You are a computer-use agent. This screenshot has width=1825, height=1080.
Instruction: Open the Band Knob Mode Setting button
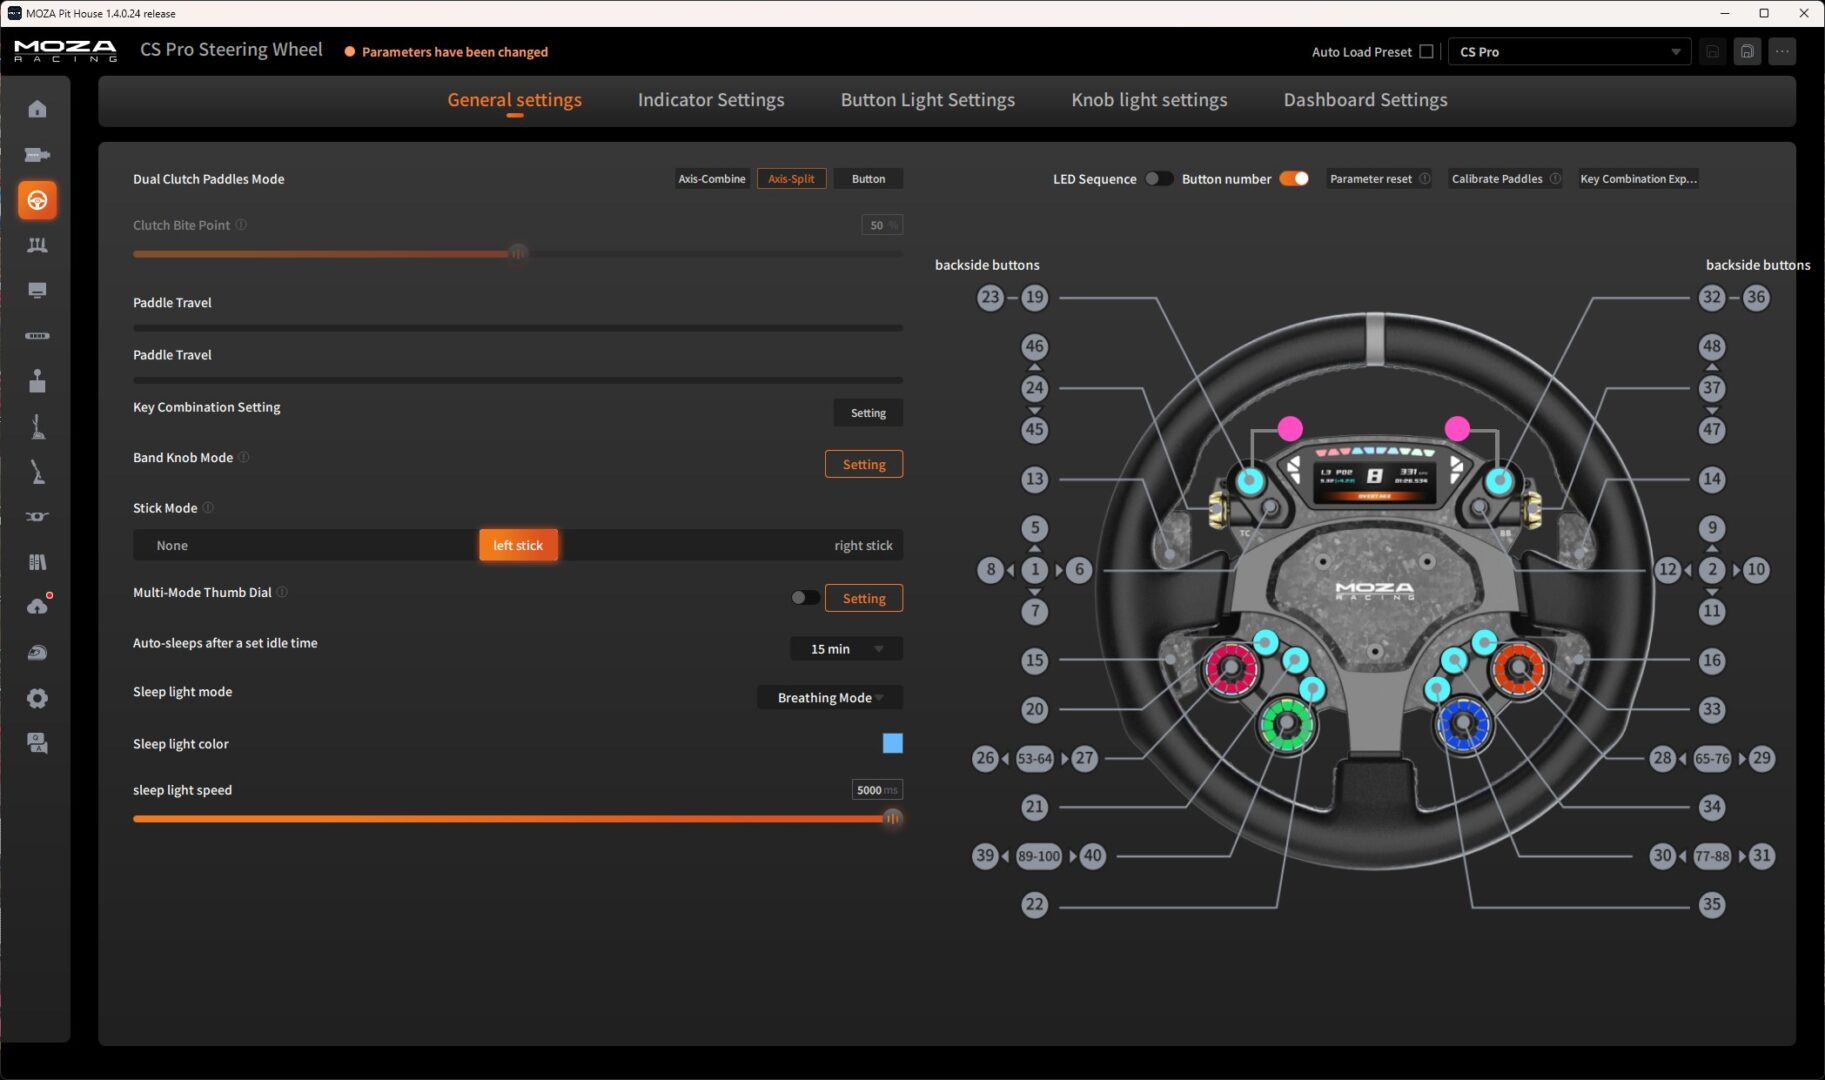click(x=864, y=464)
